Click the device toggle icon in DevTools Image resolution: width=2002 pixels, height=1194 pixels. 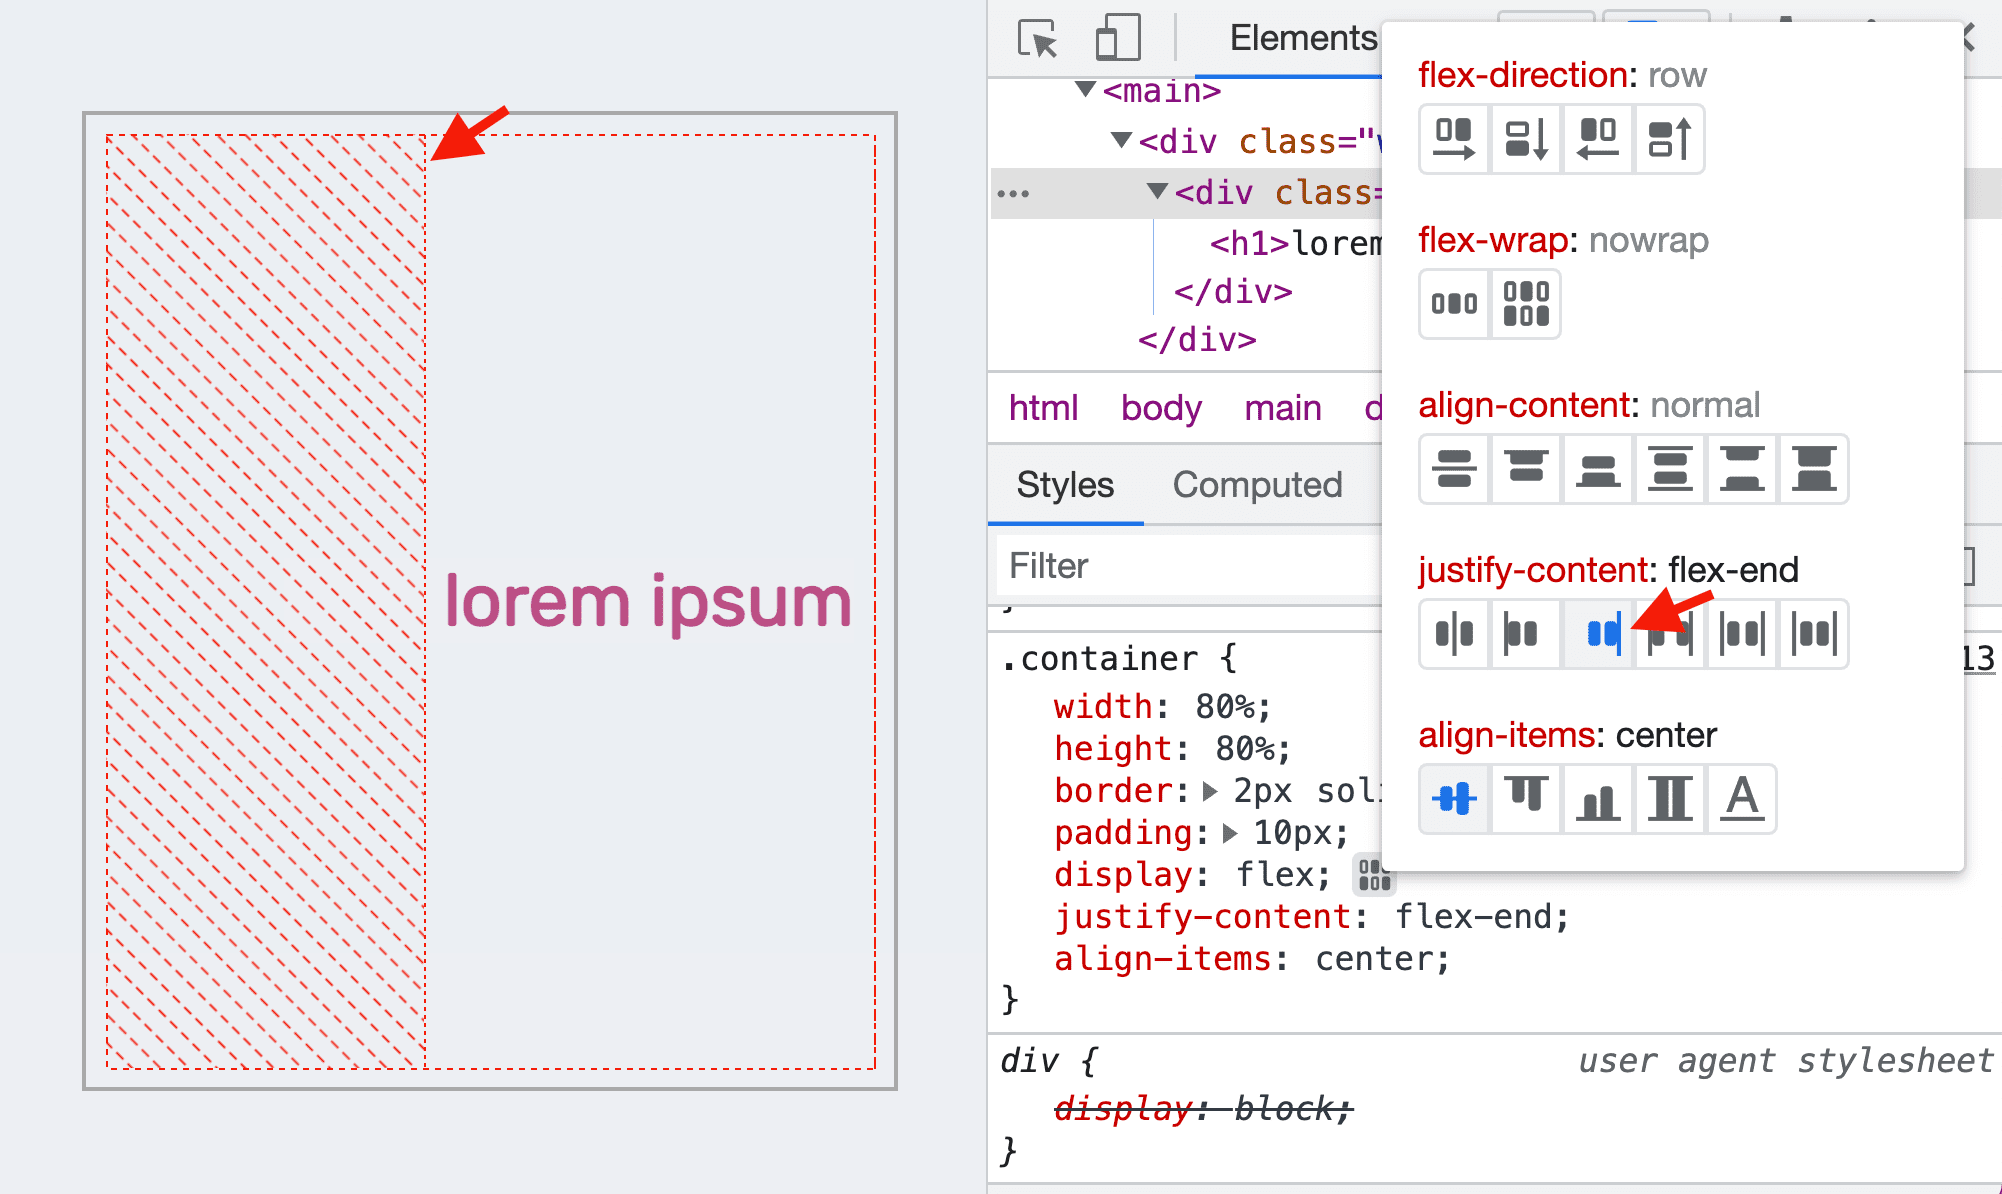(1113, 37)
